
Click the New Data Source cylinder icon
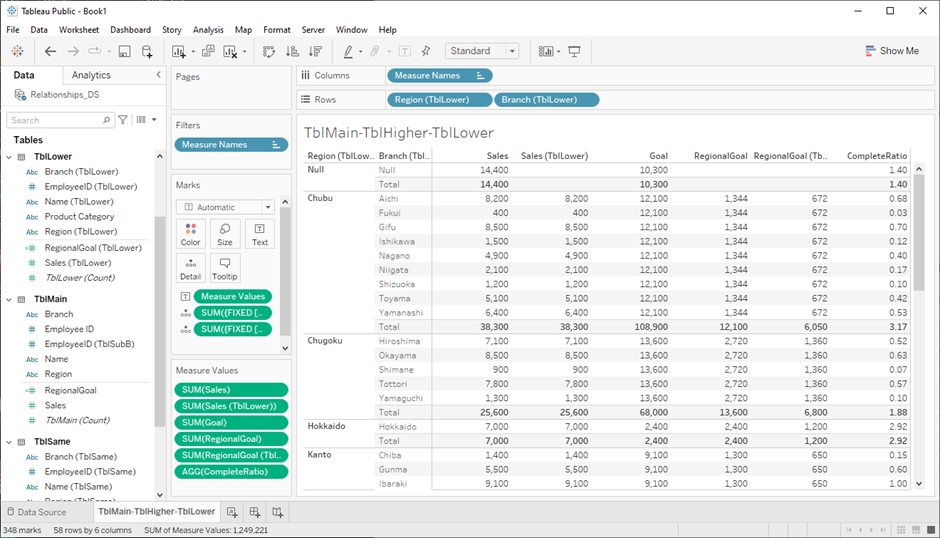pos(147,52)
